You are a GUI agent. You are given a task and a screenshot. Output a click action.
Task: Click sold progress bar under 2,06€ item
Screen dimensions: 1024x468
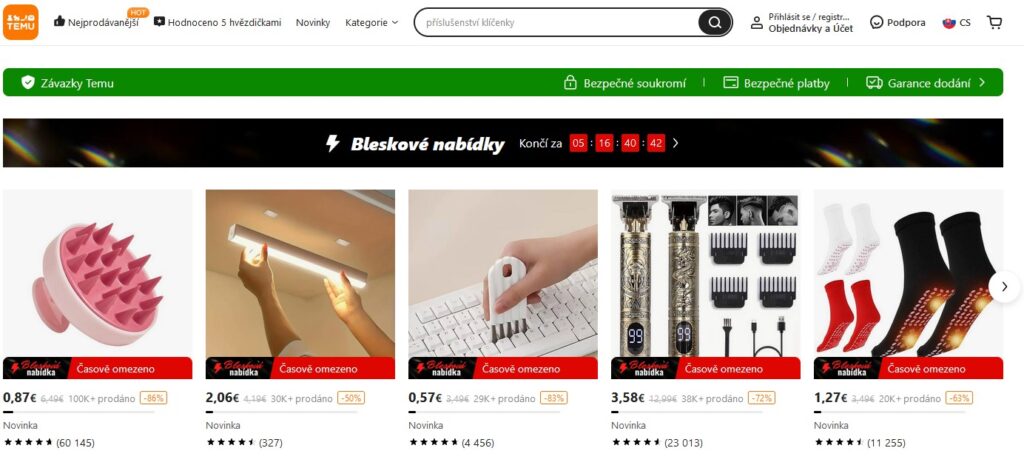point(281,412)
